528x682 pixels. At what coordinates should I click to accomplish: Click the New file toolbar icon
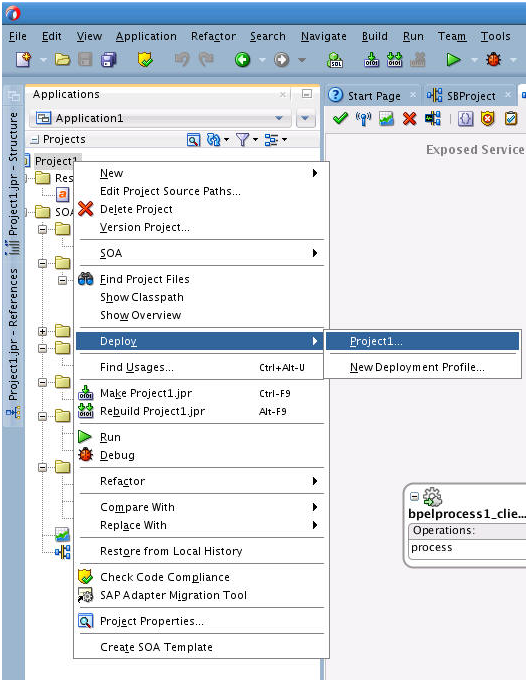(23, 59)
